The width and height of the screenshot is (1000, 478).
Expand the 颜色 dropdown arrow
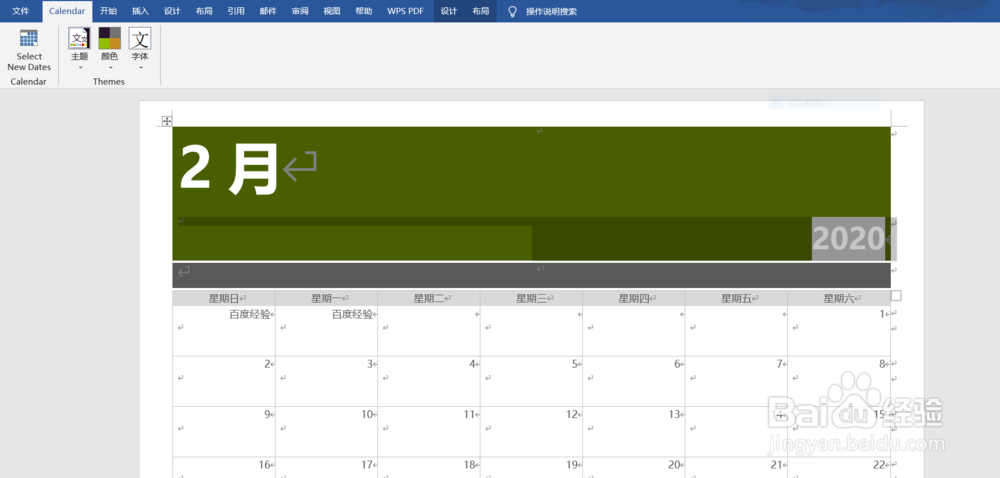click(x=110, y=67)
